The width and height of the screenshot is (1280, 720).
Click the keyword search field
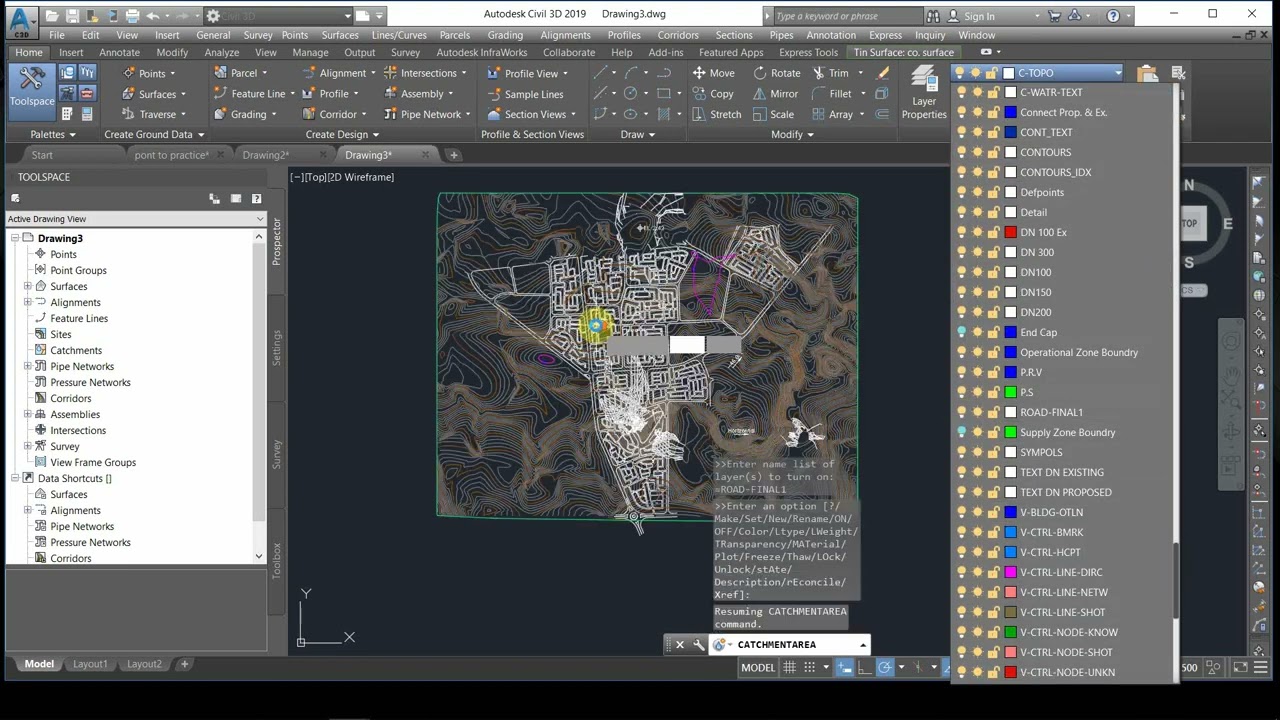(x=846, y=16)
